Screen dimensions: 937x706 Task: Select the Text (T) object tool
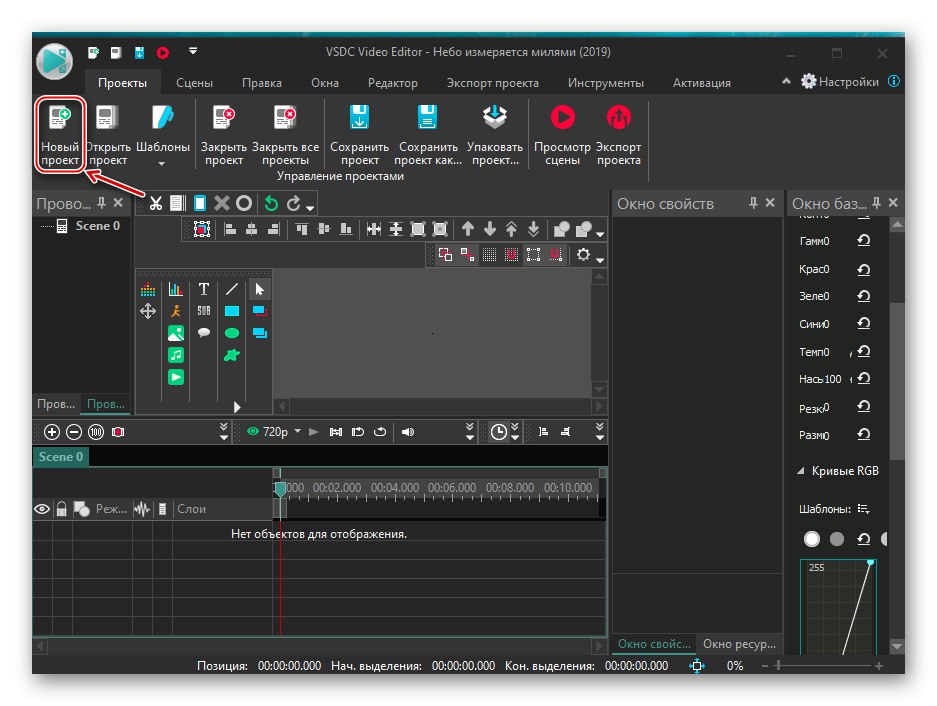[204, 289]
